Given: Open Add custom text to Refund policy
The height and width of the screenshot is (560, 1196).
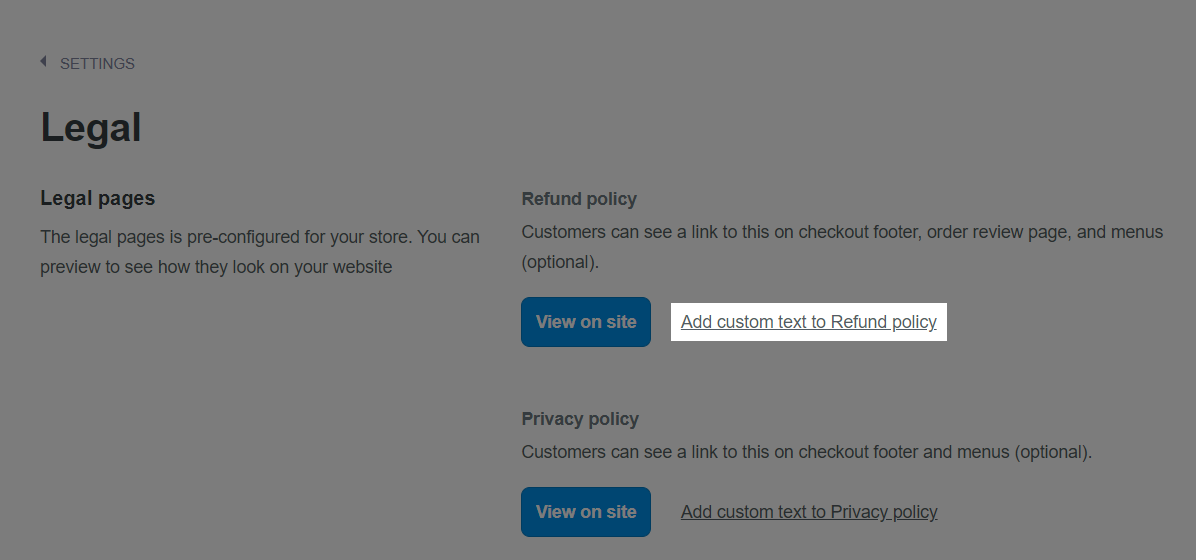Looking at the screenshot, I should pos(809,322).
